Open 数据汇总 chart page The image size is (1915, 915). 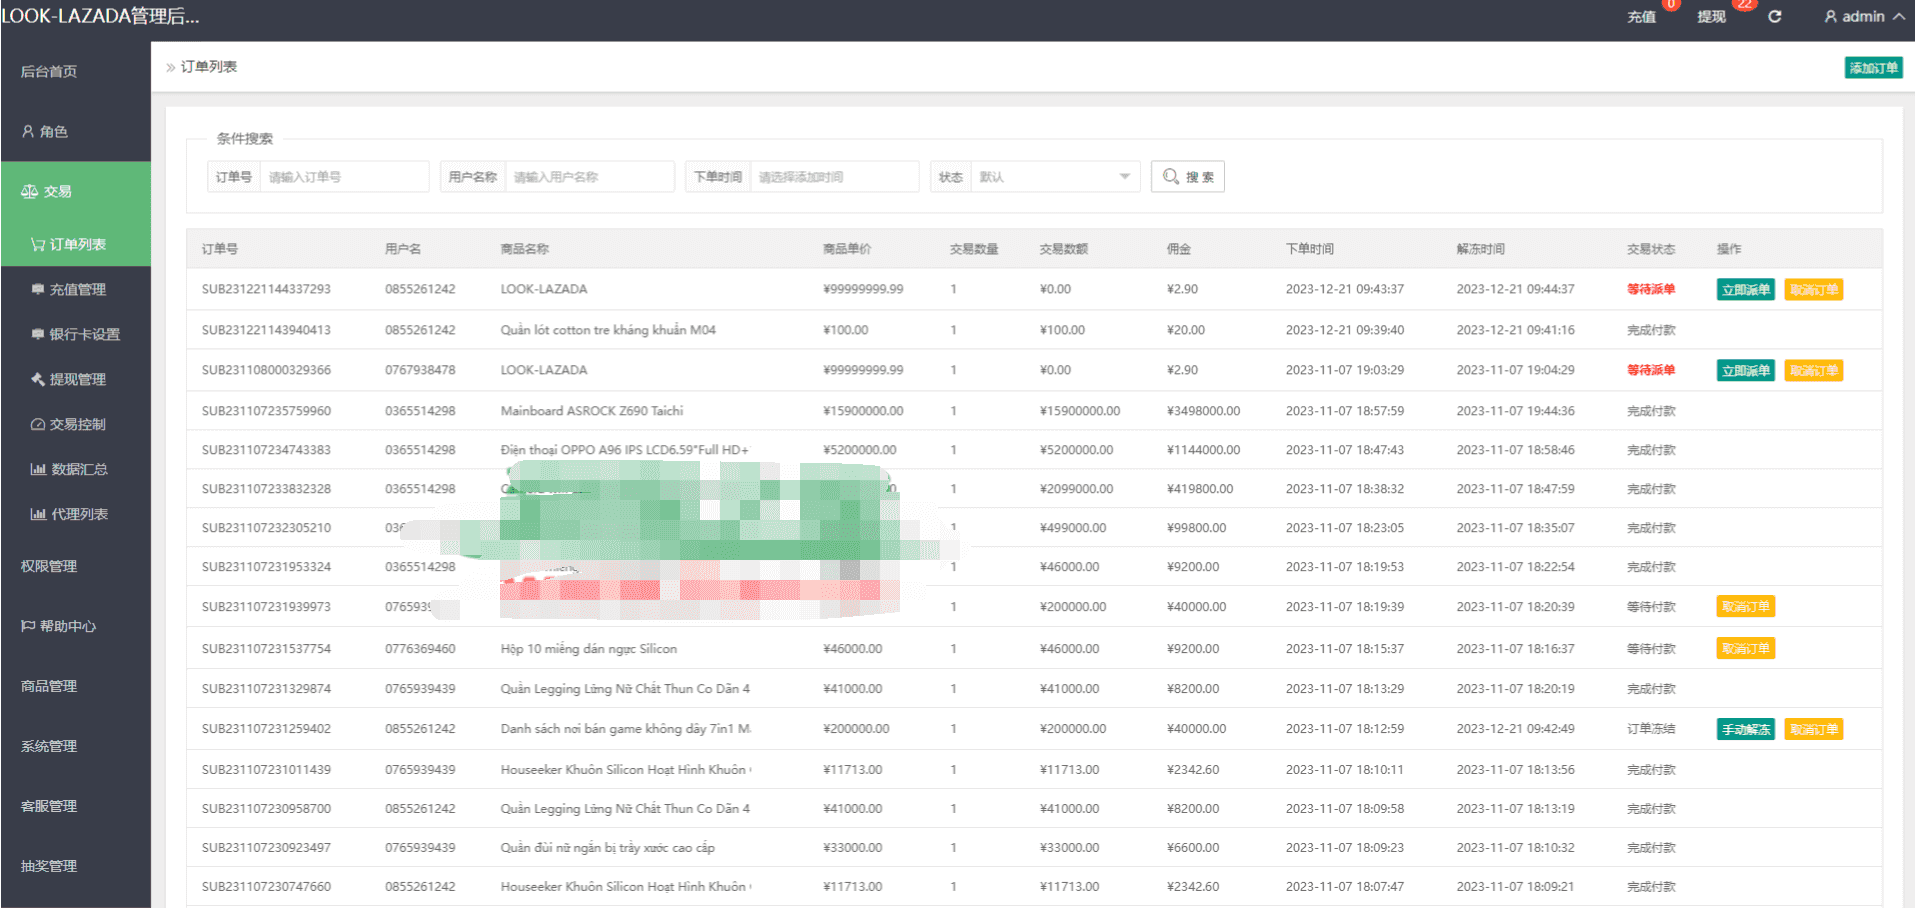(x=79, y=469)
